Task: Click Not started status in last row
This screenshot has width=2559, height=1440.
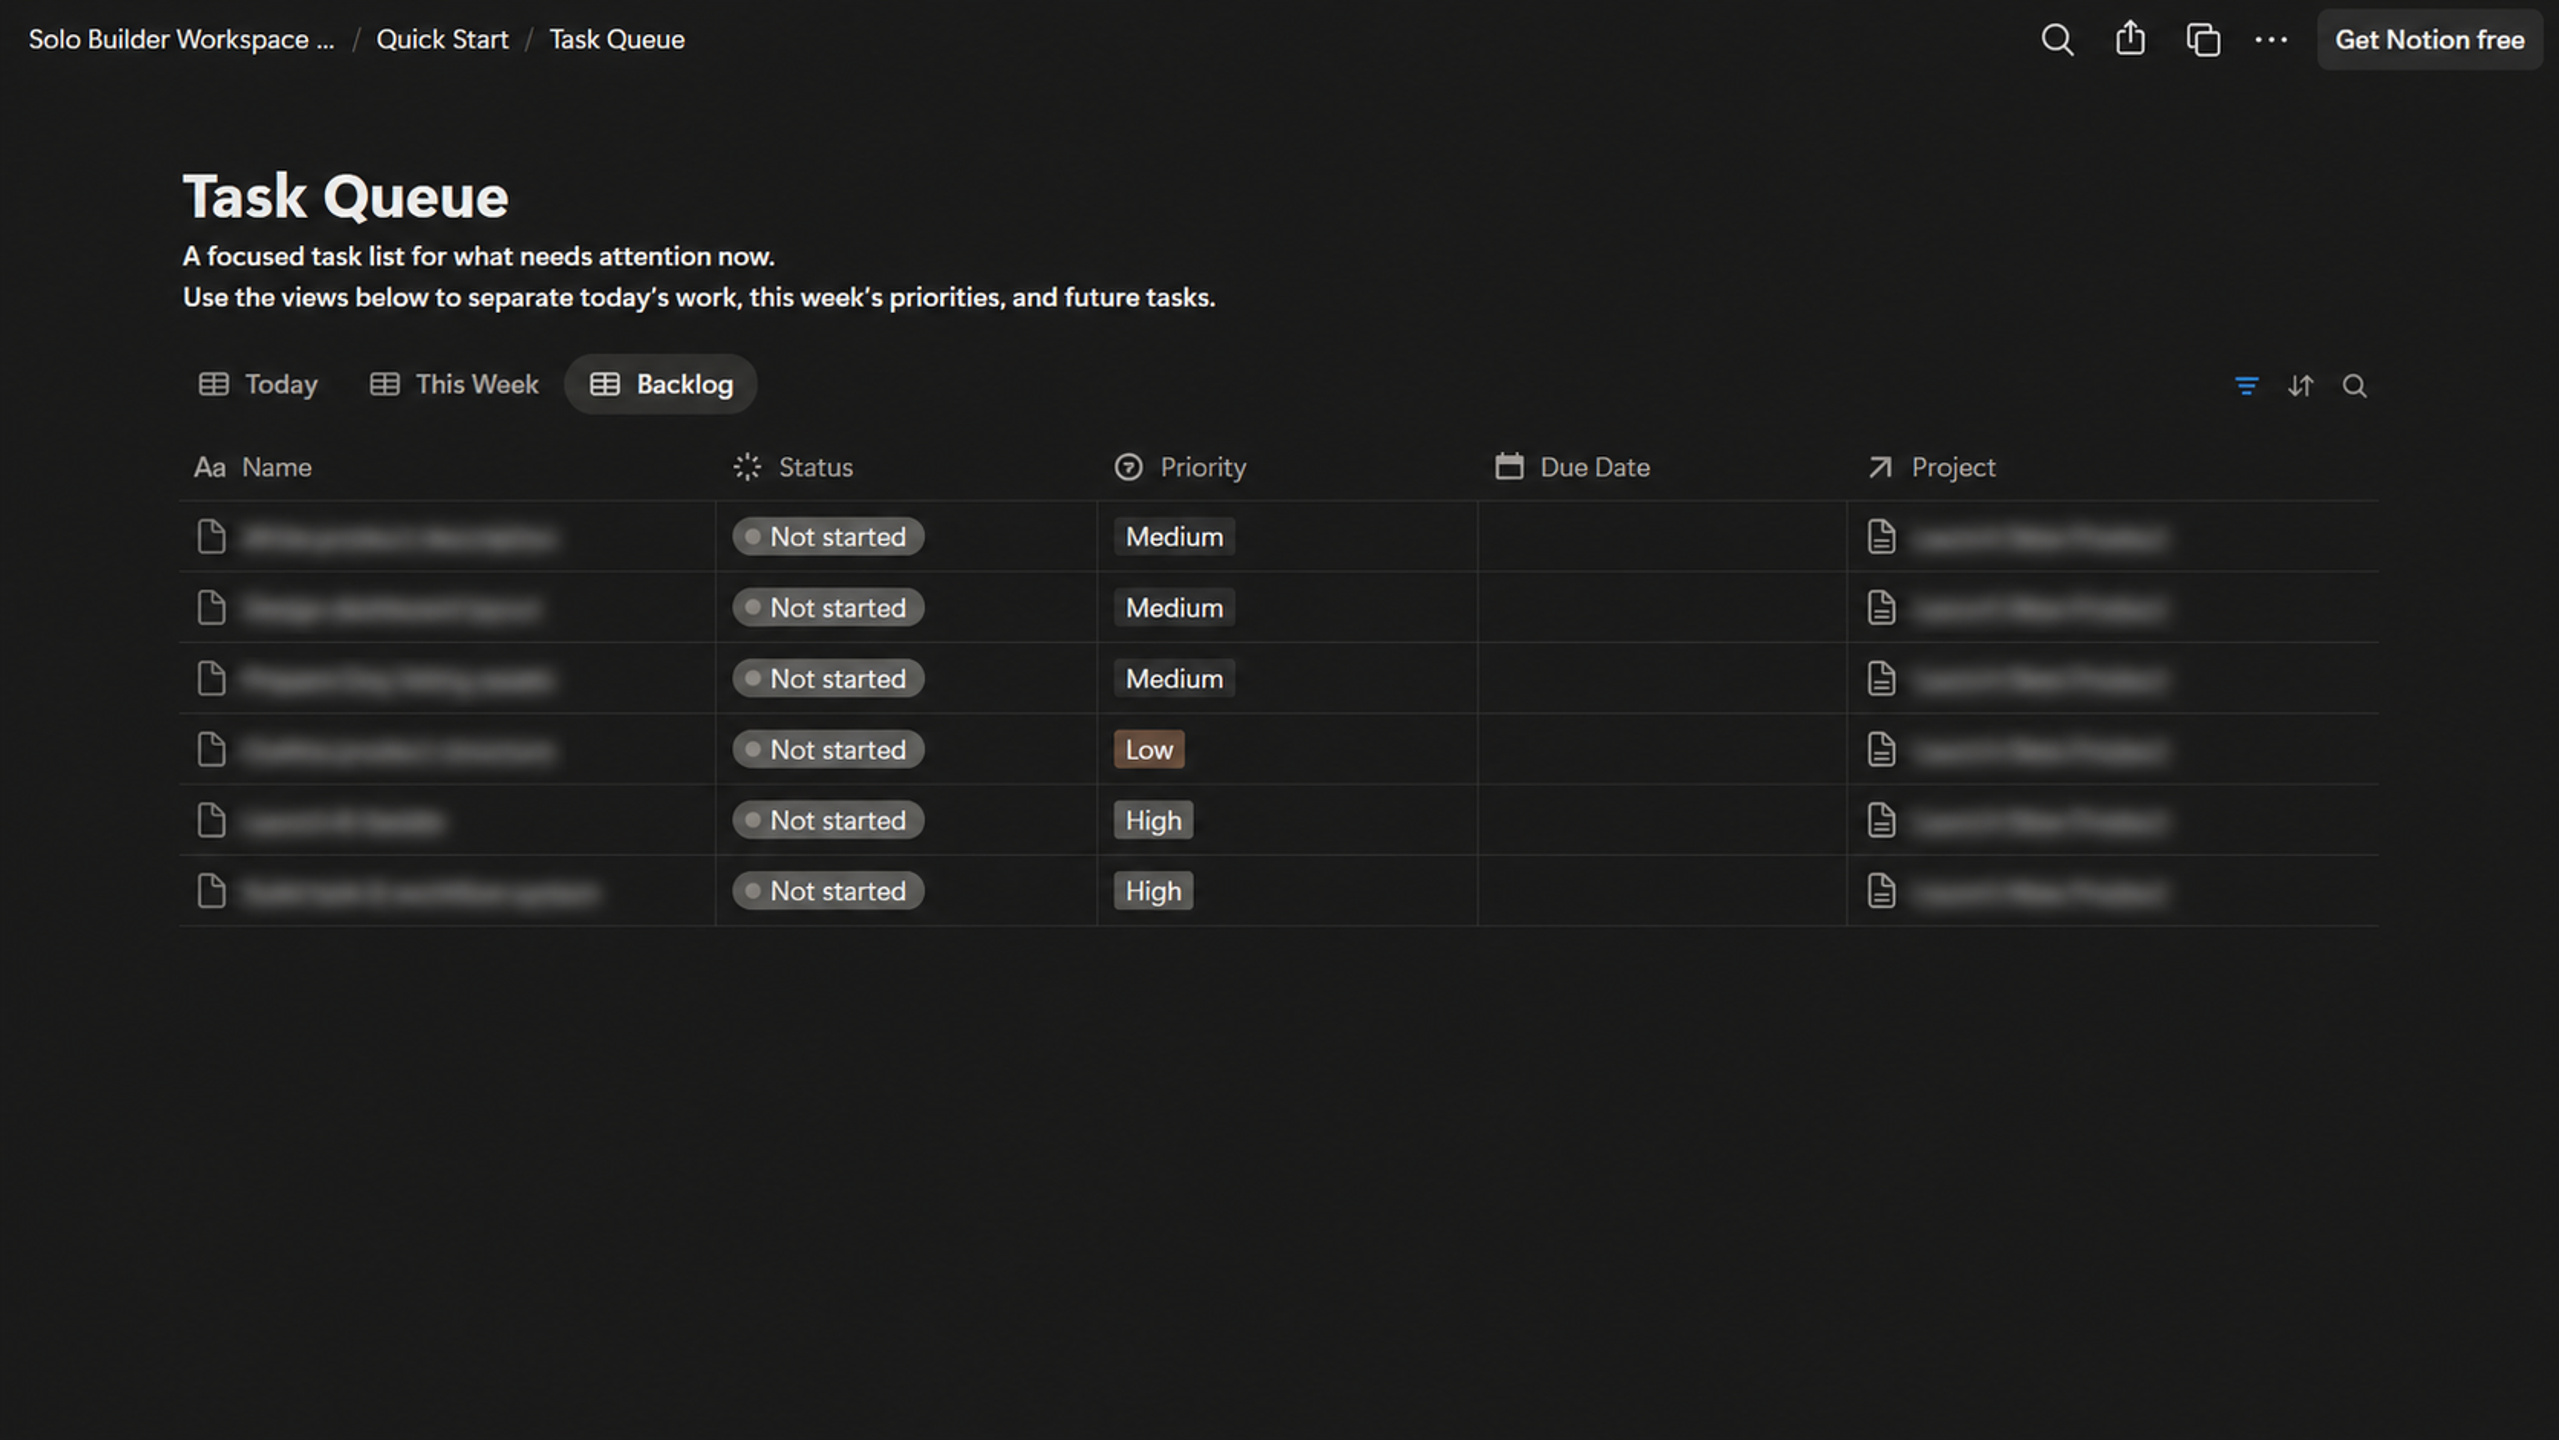Action: (x=828, y=892)
